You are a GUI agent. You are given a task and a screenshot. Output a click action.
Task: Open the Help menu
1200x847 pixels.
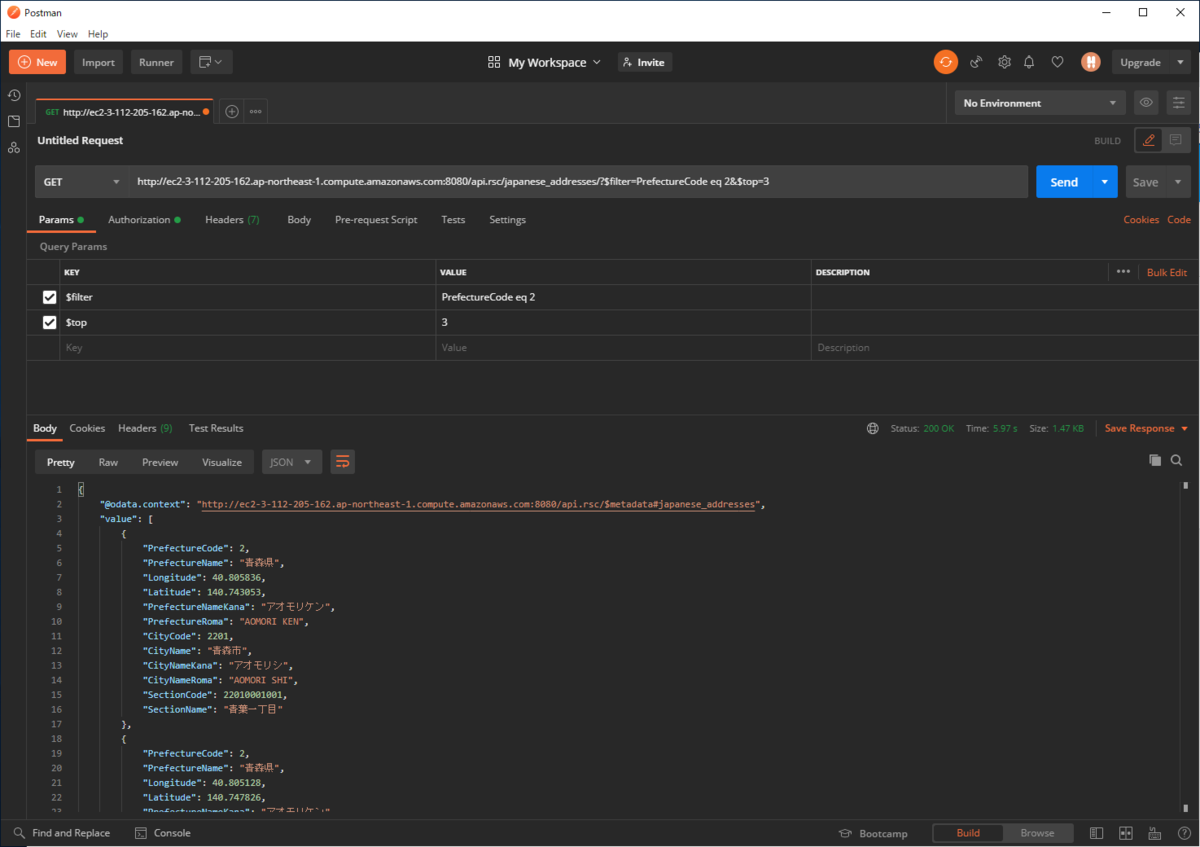tap(98, 34)
